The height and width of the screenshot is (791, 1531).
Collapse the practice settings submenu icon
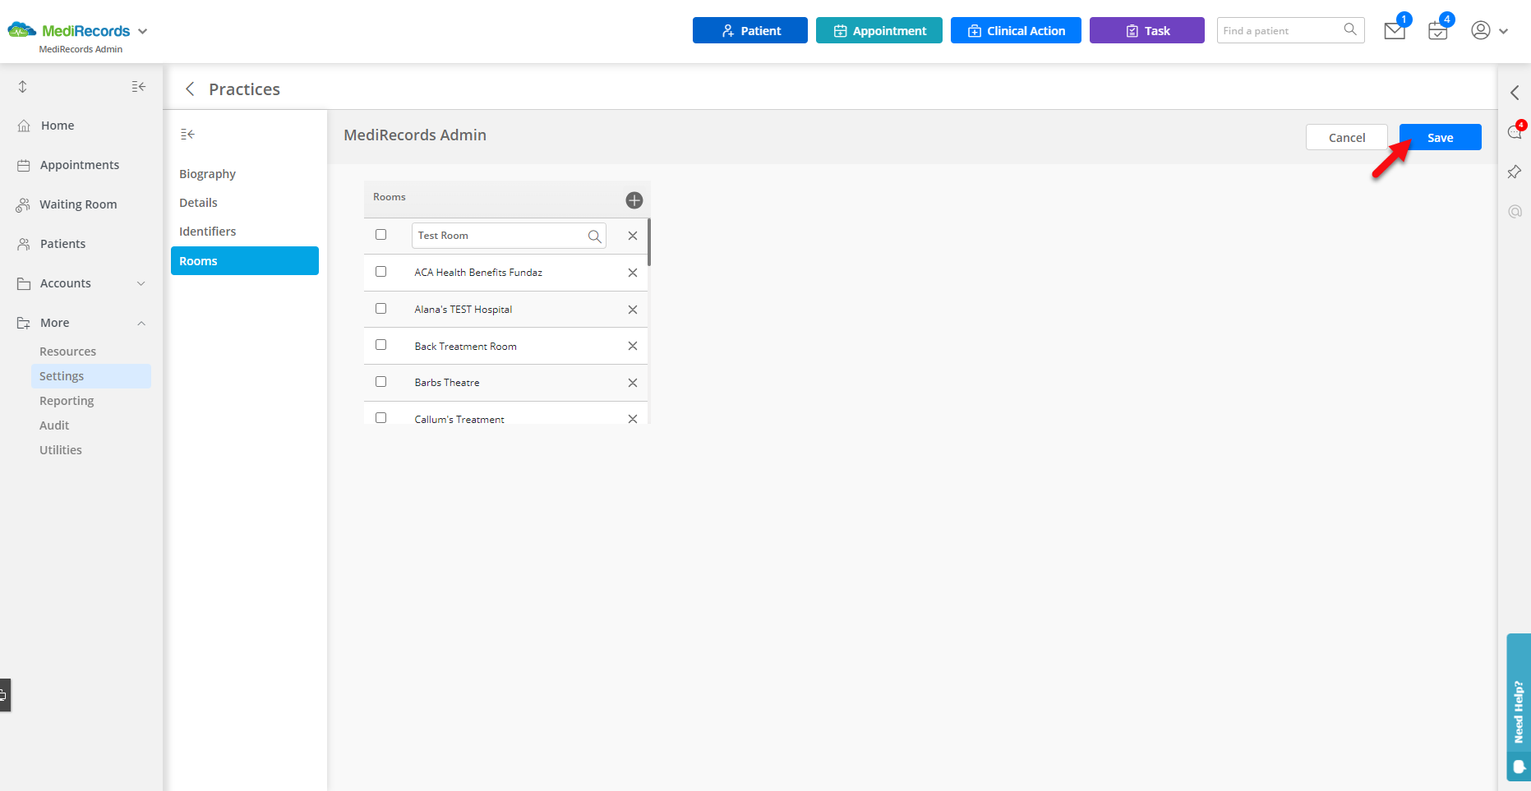[x=187, y=134]
